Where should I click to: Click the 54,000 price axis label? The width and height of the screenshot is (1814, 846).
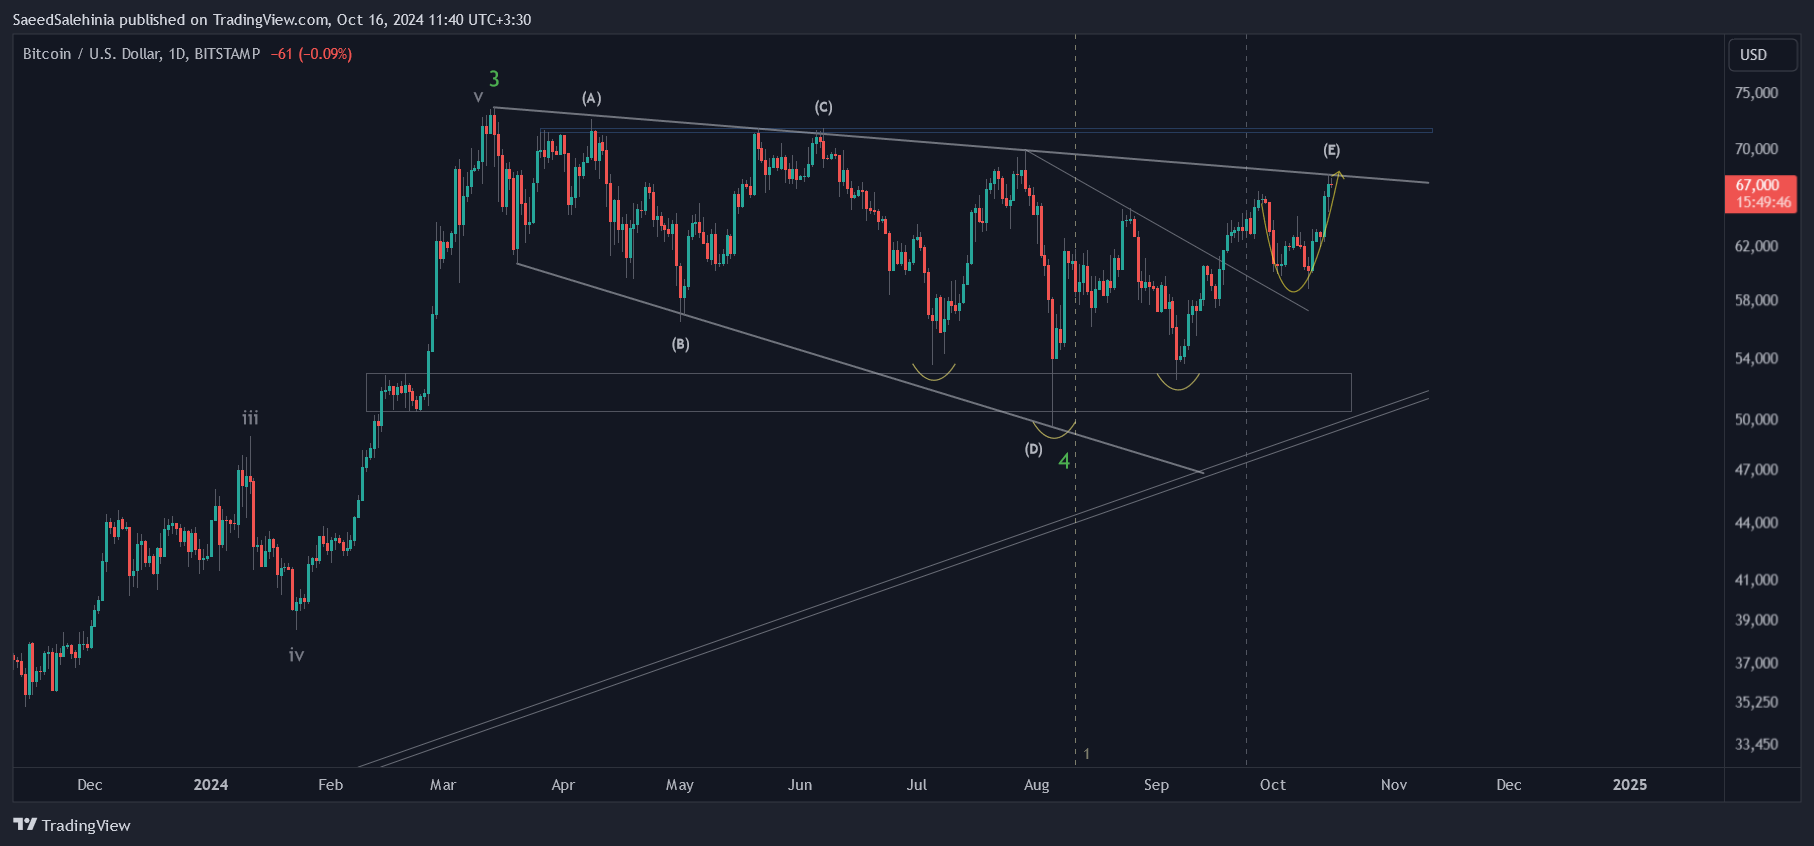[1756, 358]
